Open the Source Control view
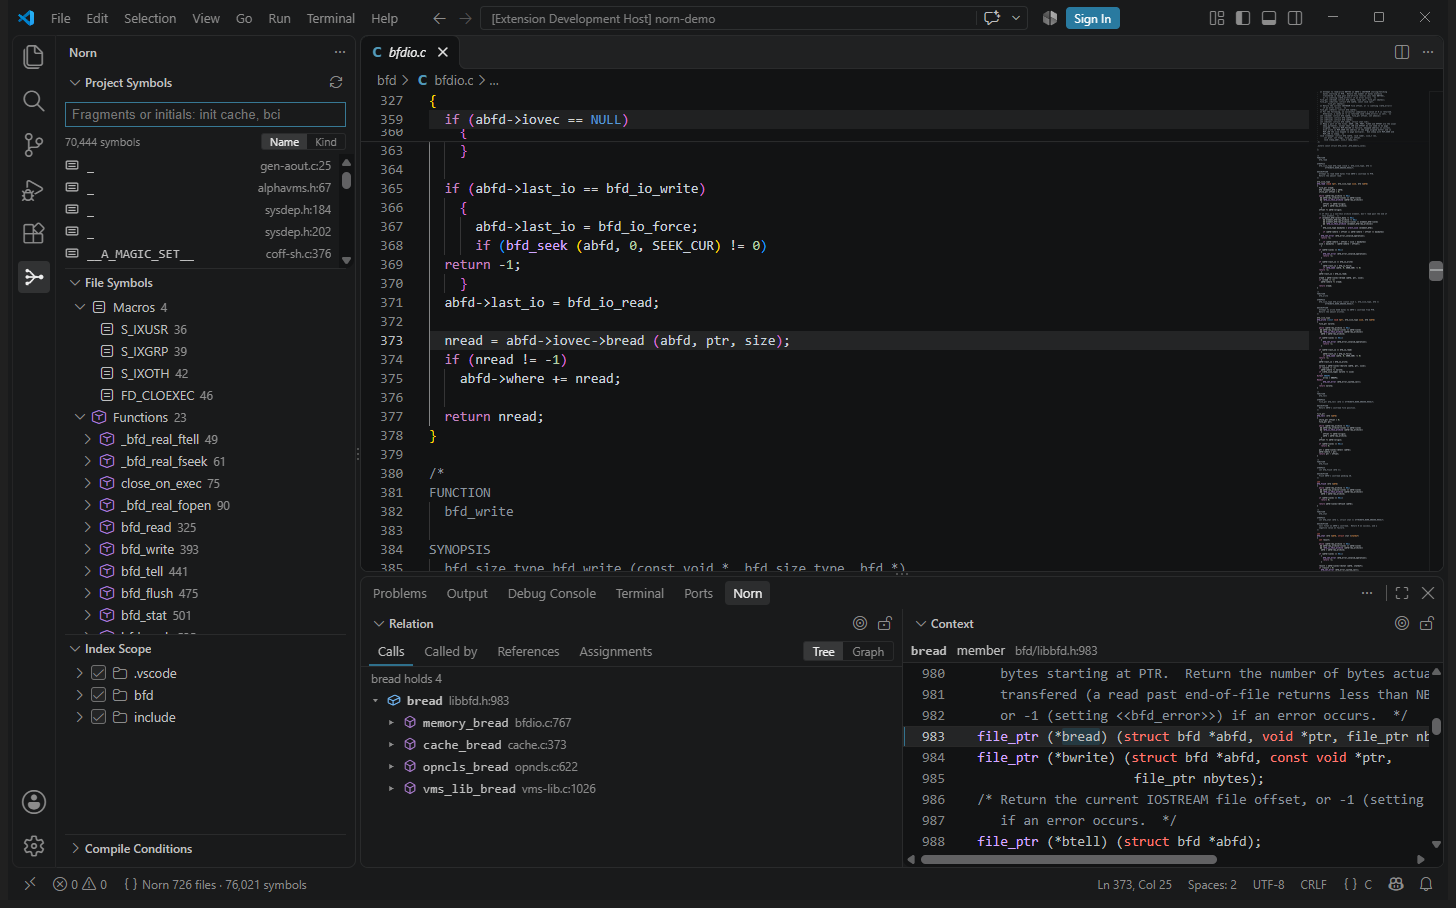This screenshot has width=1456, height=908. tap(33, 145)
